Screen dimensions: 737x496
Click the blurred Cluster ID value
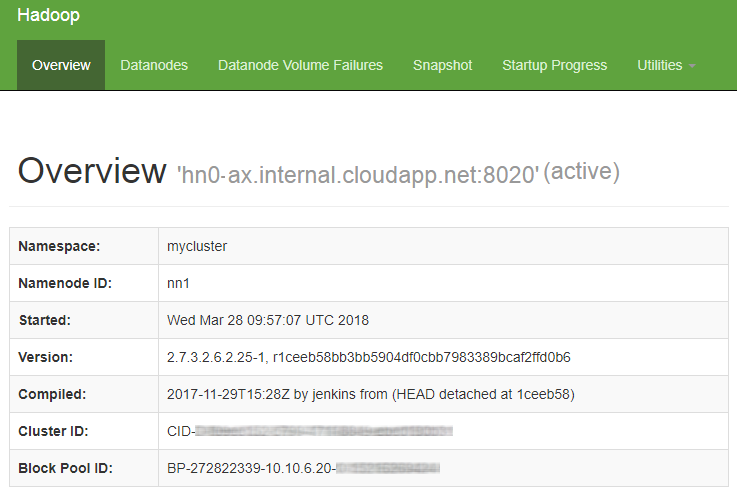[x=310, y=431]
